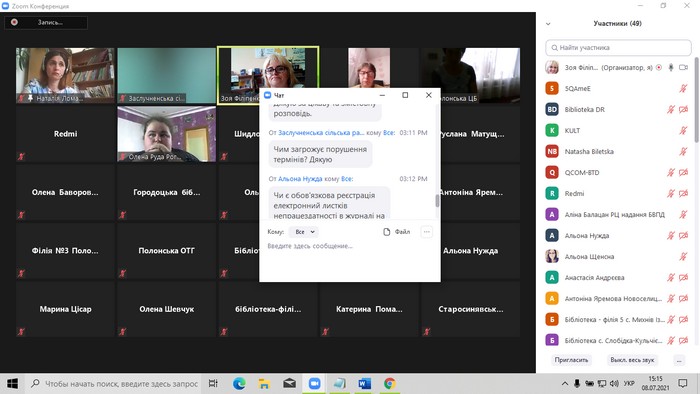The height and width of the screenshot is (394, 700).
Task: Click recording status icon in organizer row
Action: (659, 67)
